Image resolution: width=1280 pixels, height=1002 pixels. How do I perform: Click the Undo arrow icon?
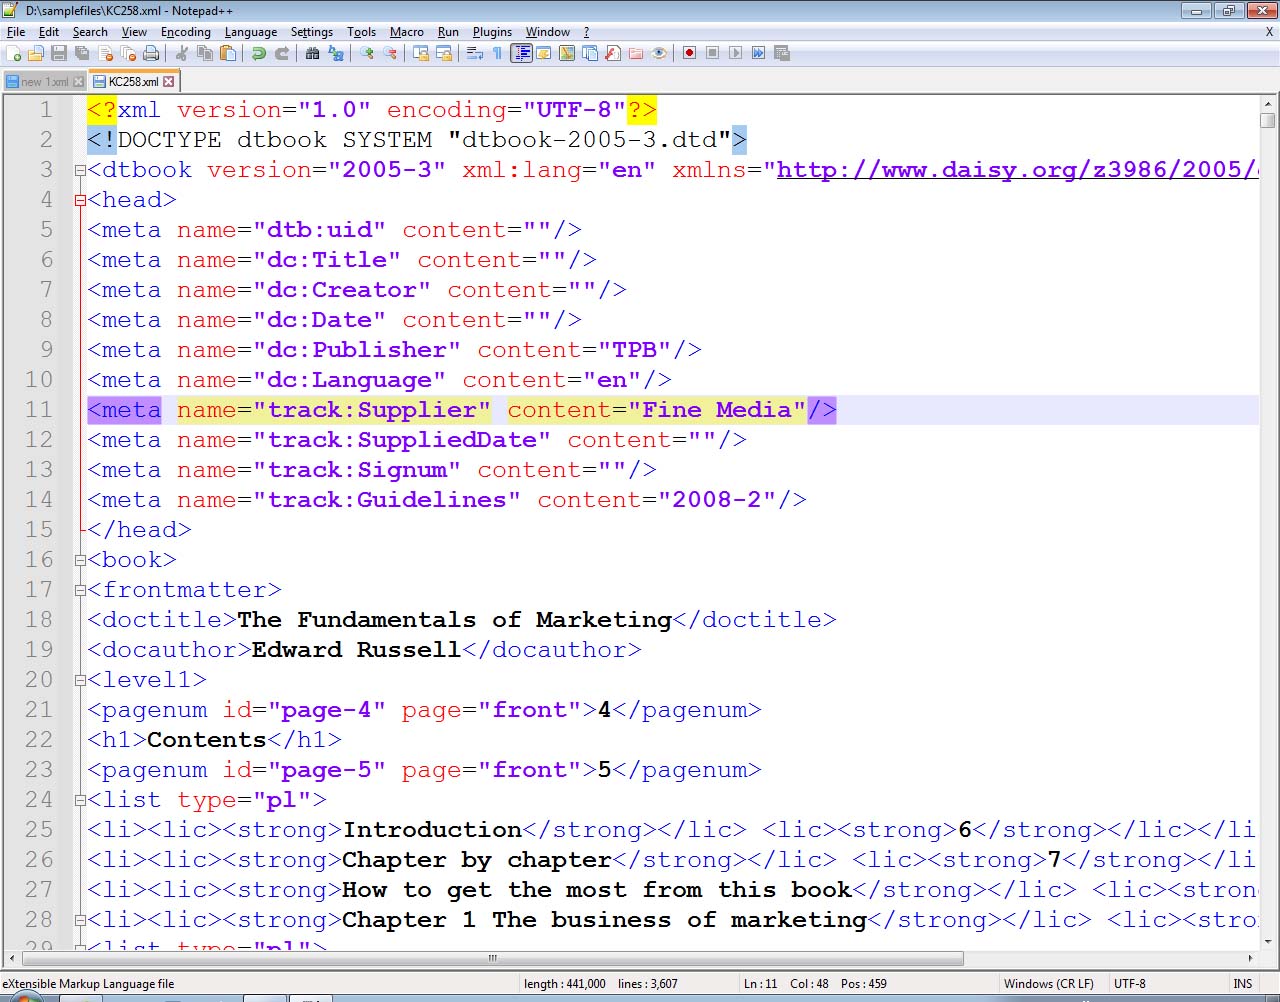click(259, 53)
